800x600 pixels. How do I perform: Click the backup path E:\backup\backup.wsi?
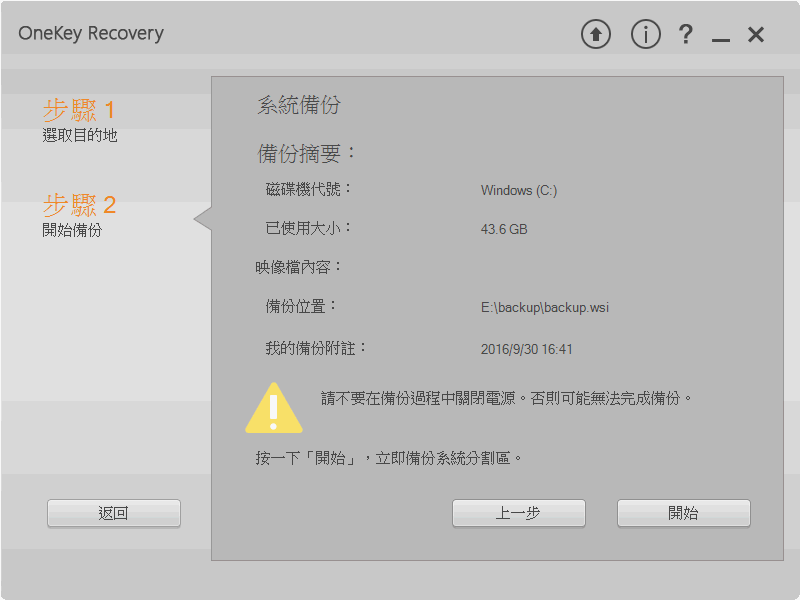544,308
